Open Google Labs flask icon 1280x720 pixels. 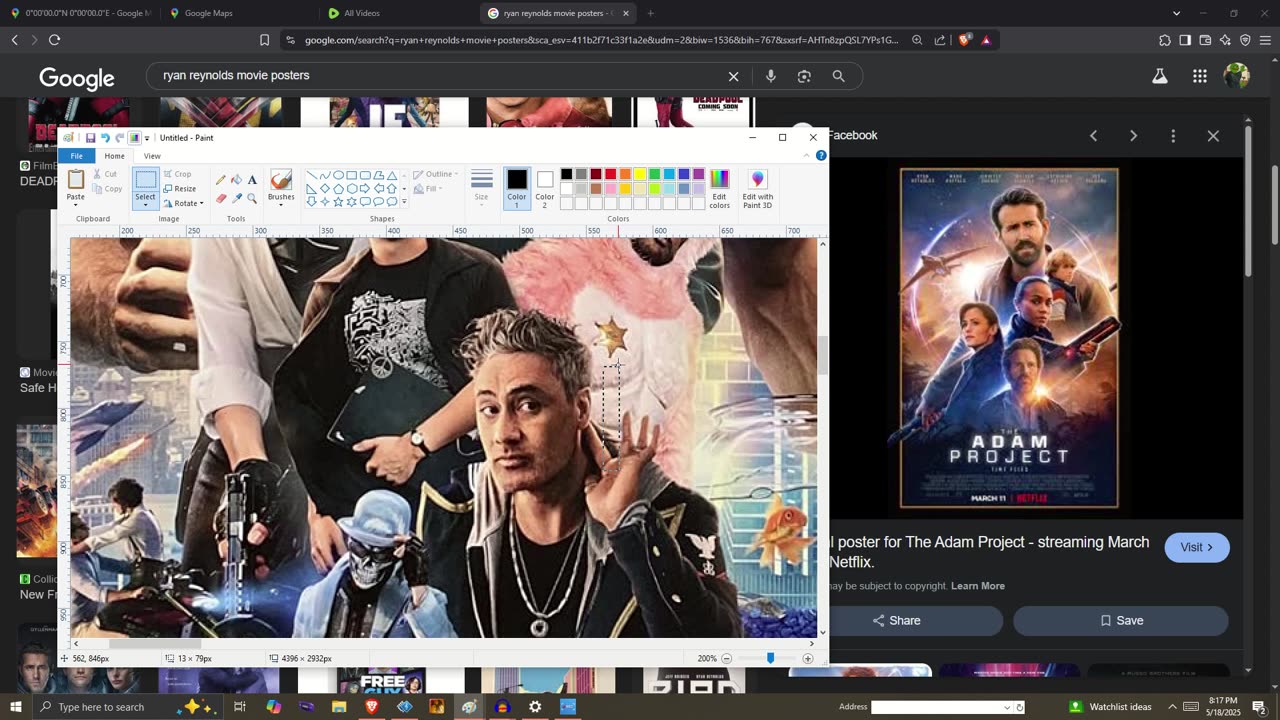click(x=1160, y=76)
